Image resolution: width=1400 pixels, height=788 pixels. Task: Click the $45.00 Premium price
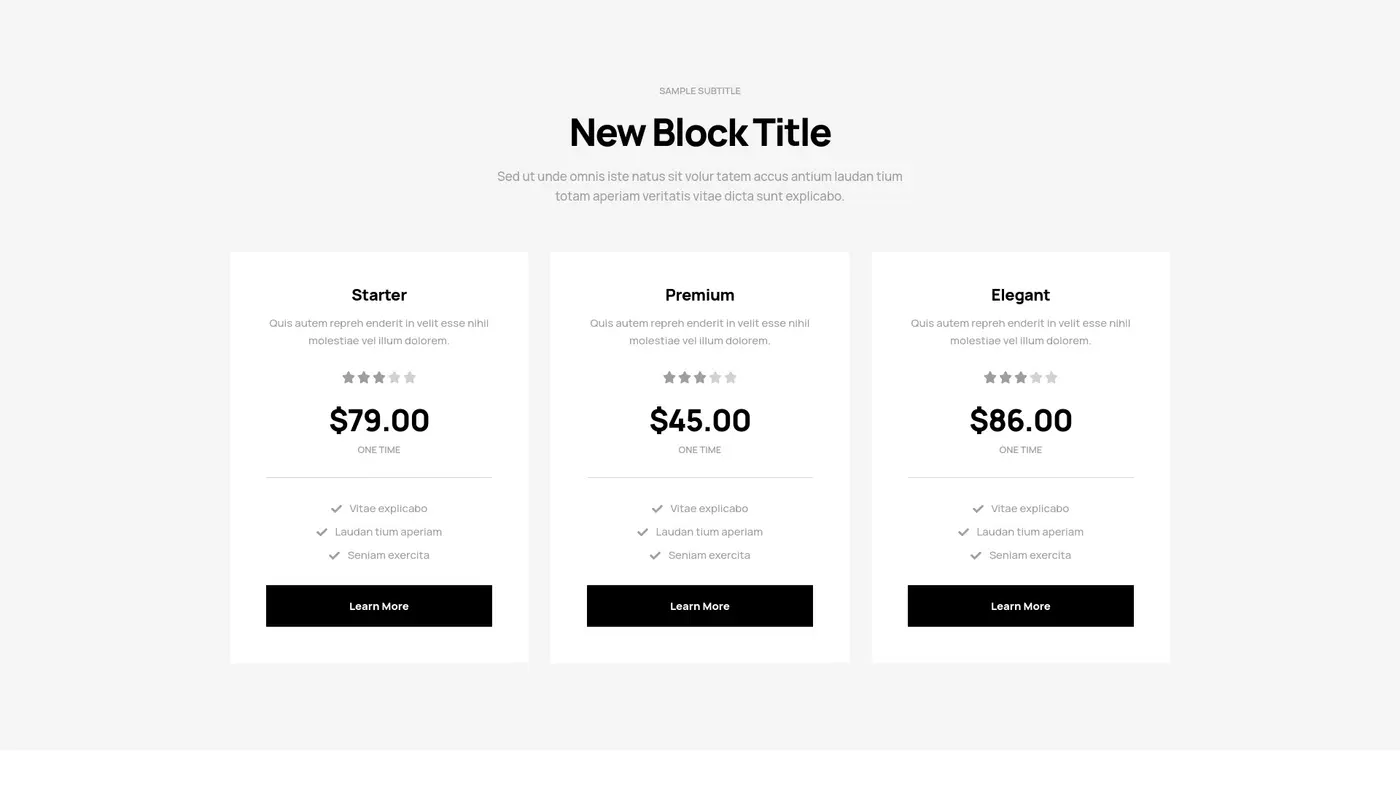tap(699, 420)
